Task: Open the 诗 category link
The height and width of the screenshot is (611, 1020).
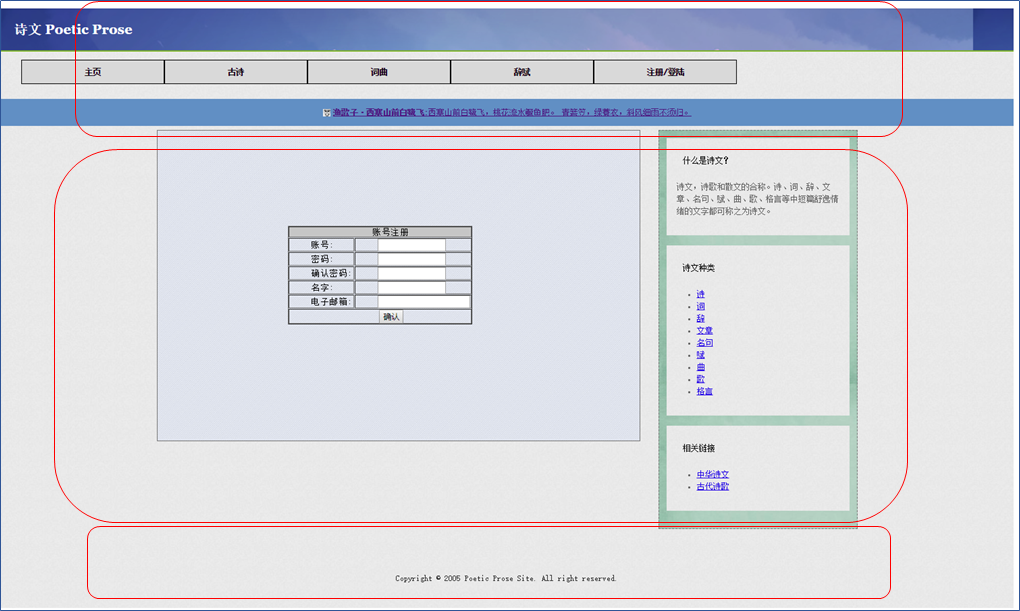Action: click(x=701, y=295)
